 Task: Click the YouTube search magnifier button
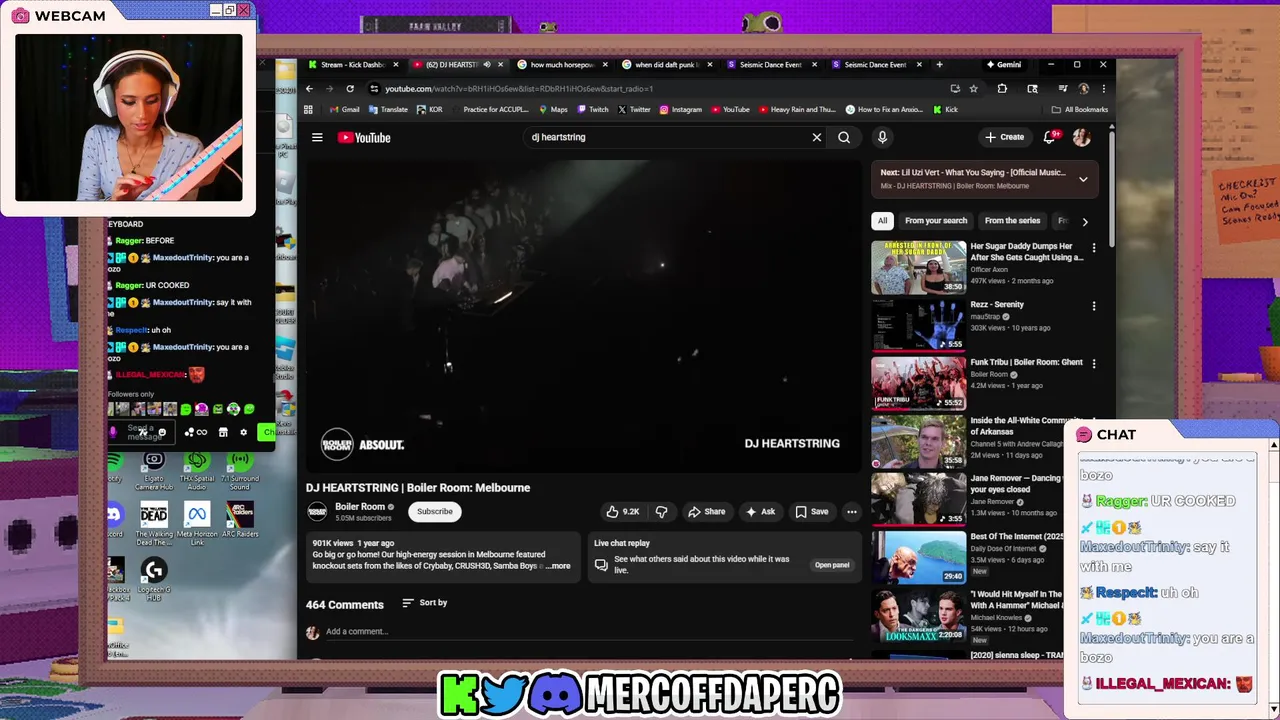tap(844, 137)
